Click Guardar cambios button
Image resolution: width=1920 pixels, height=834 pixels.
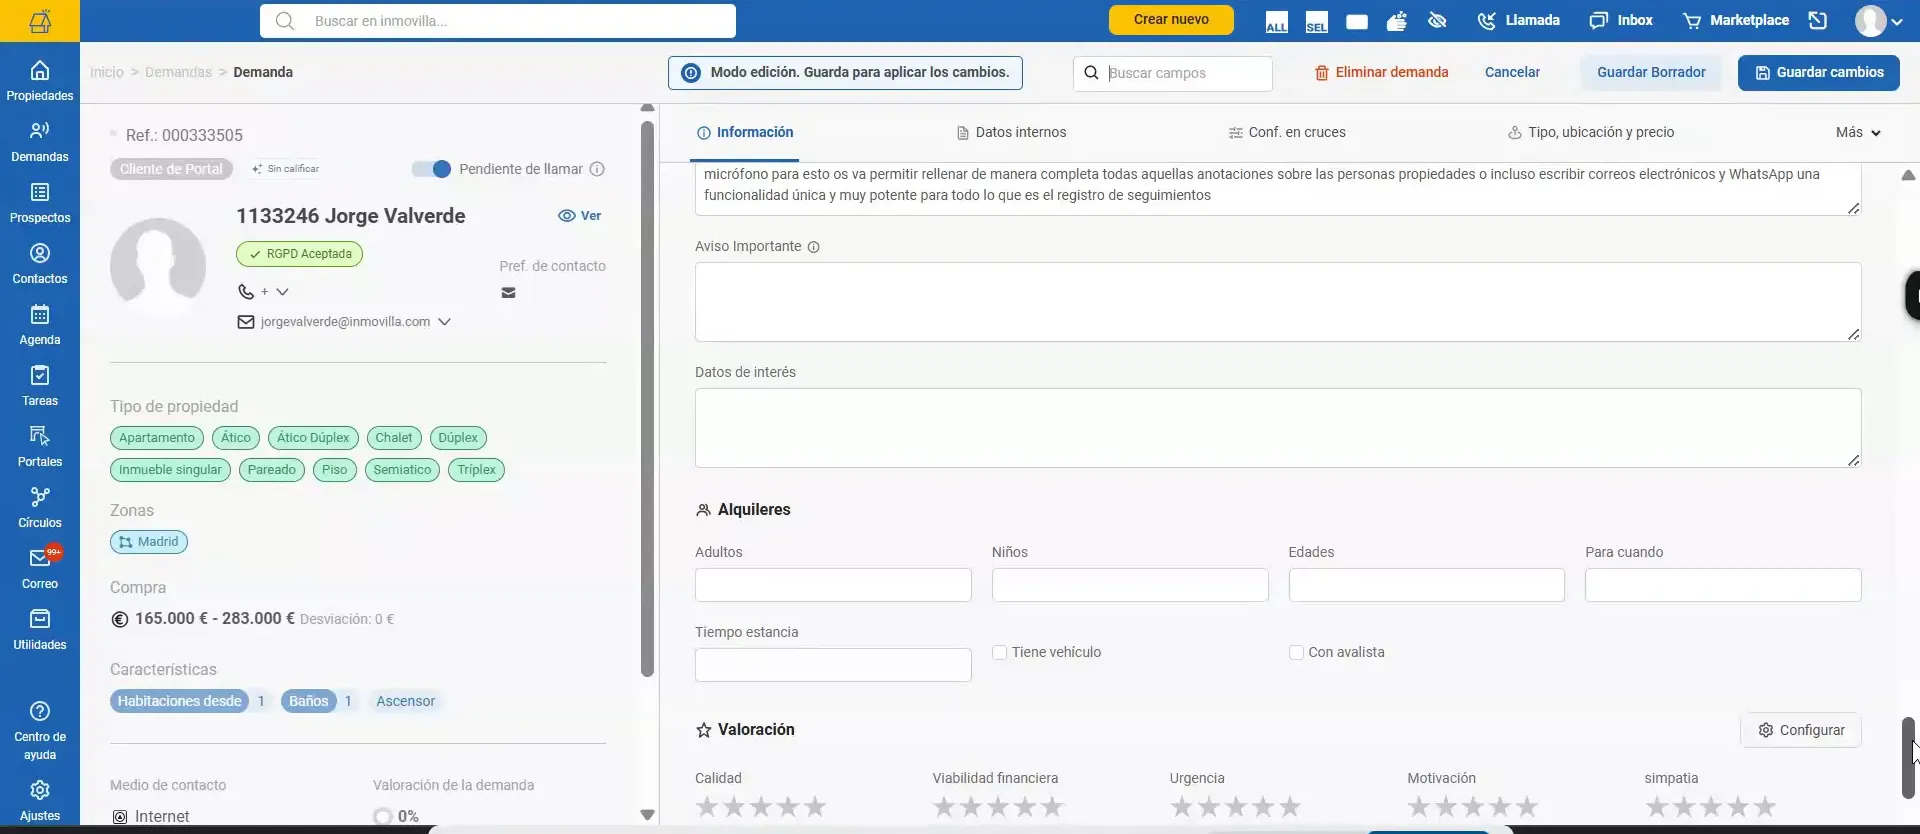click(x=1819, y=72)
